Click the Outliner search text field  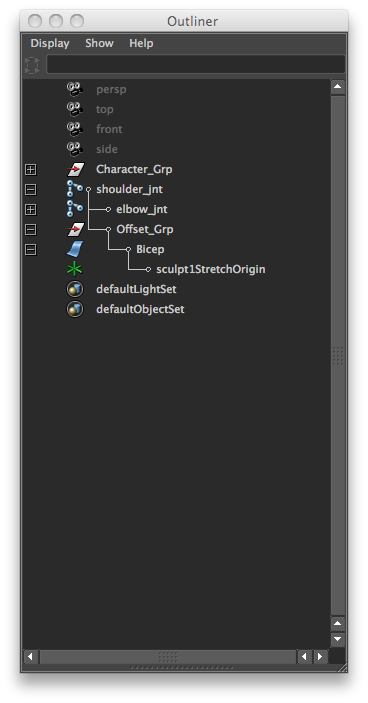pos(196,64)
